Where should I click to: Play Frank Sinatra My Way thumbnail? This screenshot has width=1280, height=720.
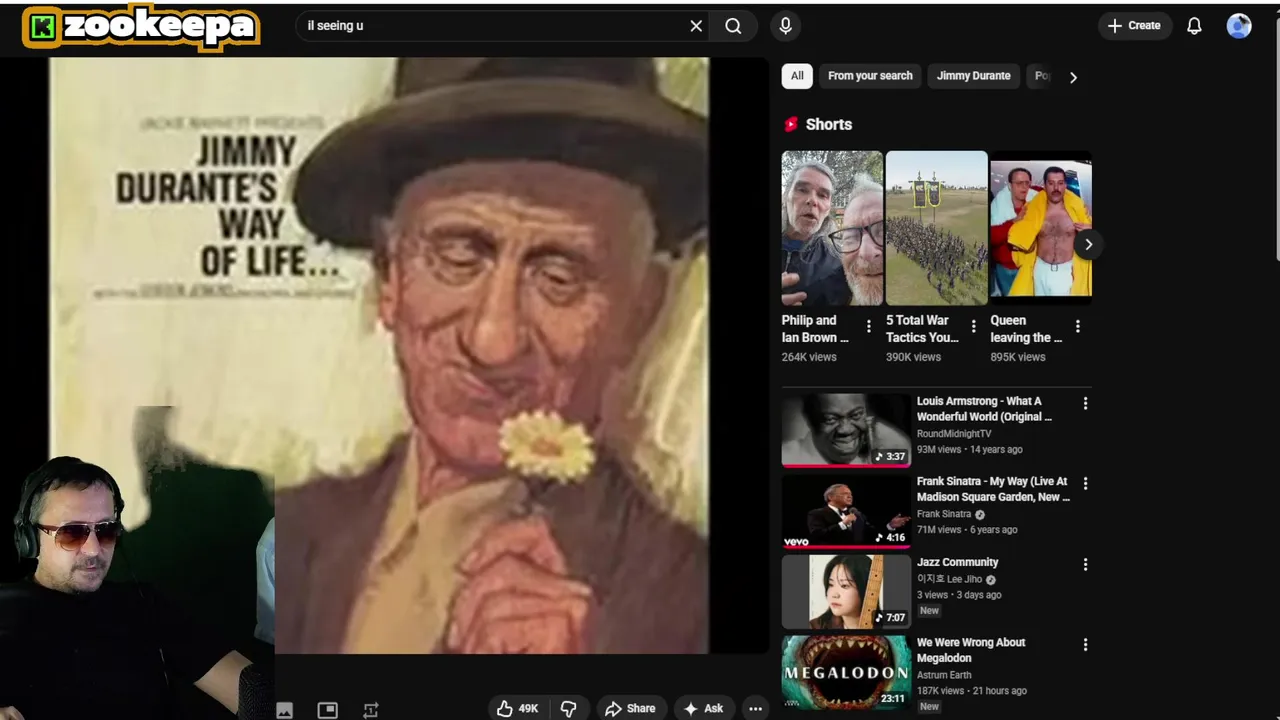tap(846, 510)
